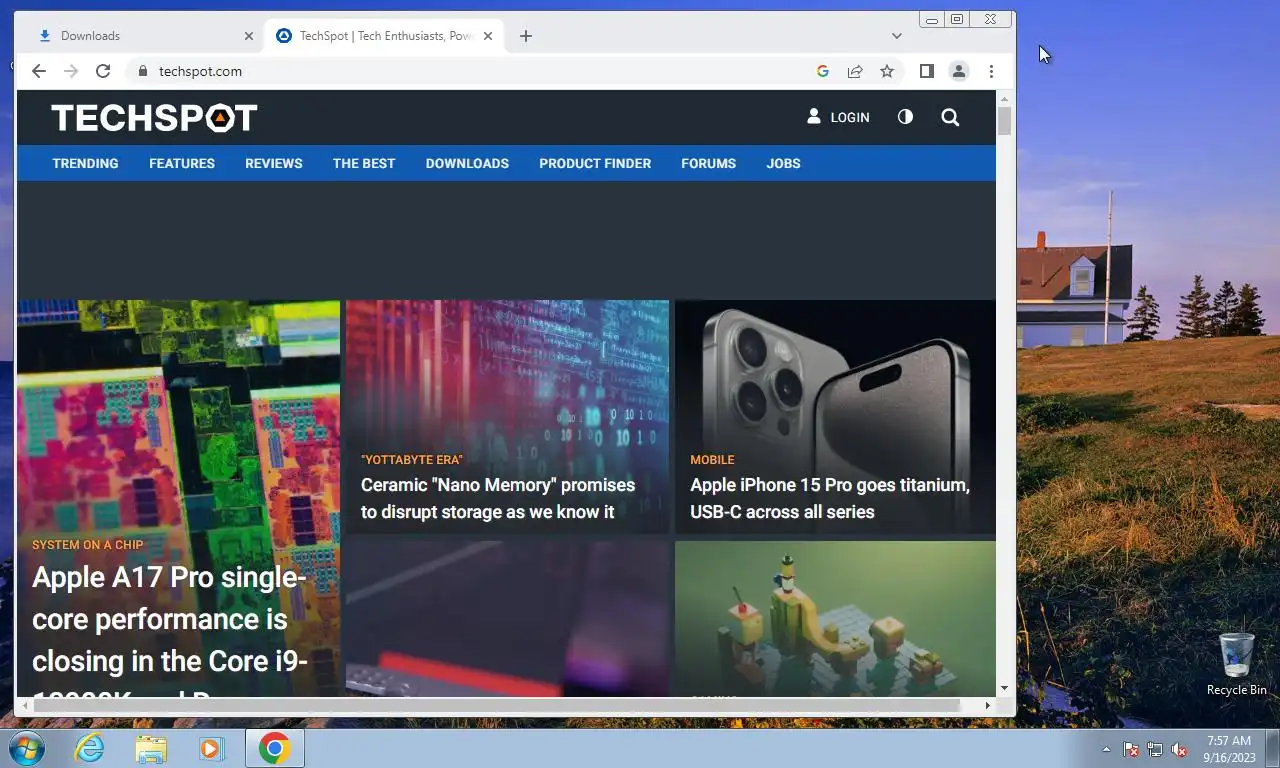
Task: Open the TechSpot search magnifier
Action: click(950, 117)
